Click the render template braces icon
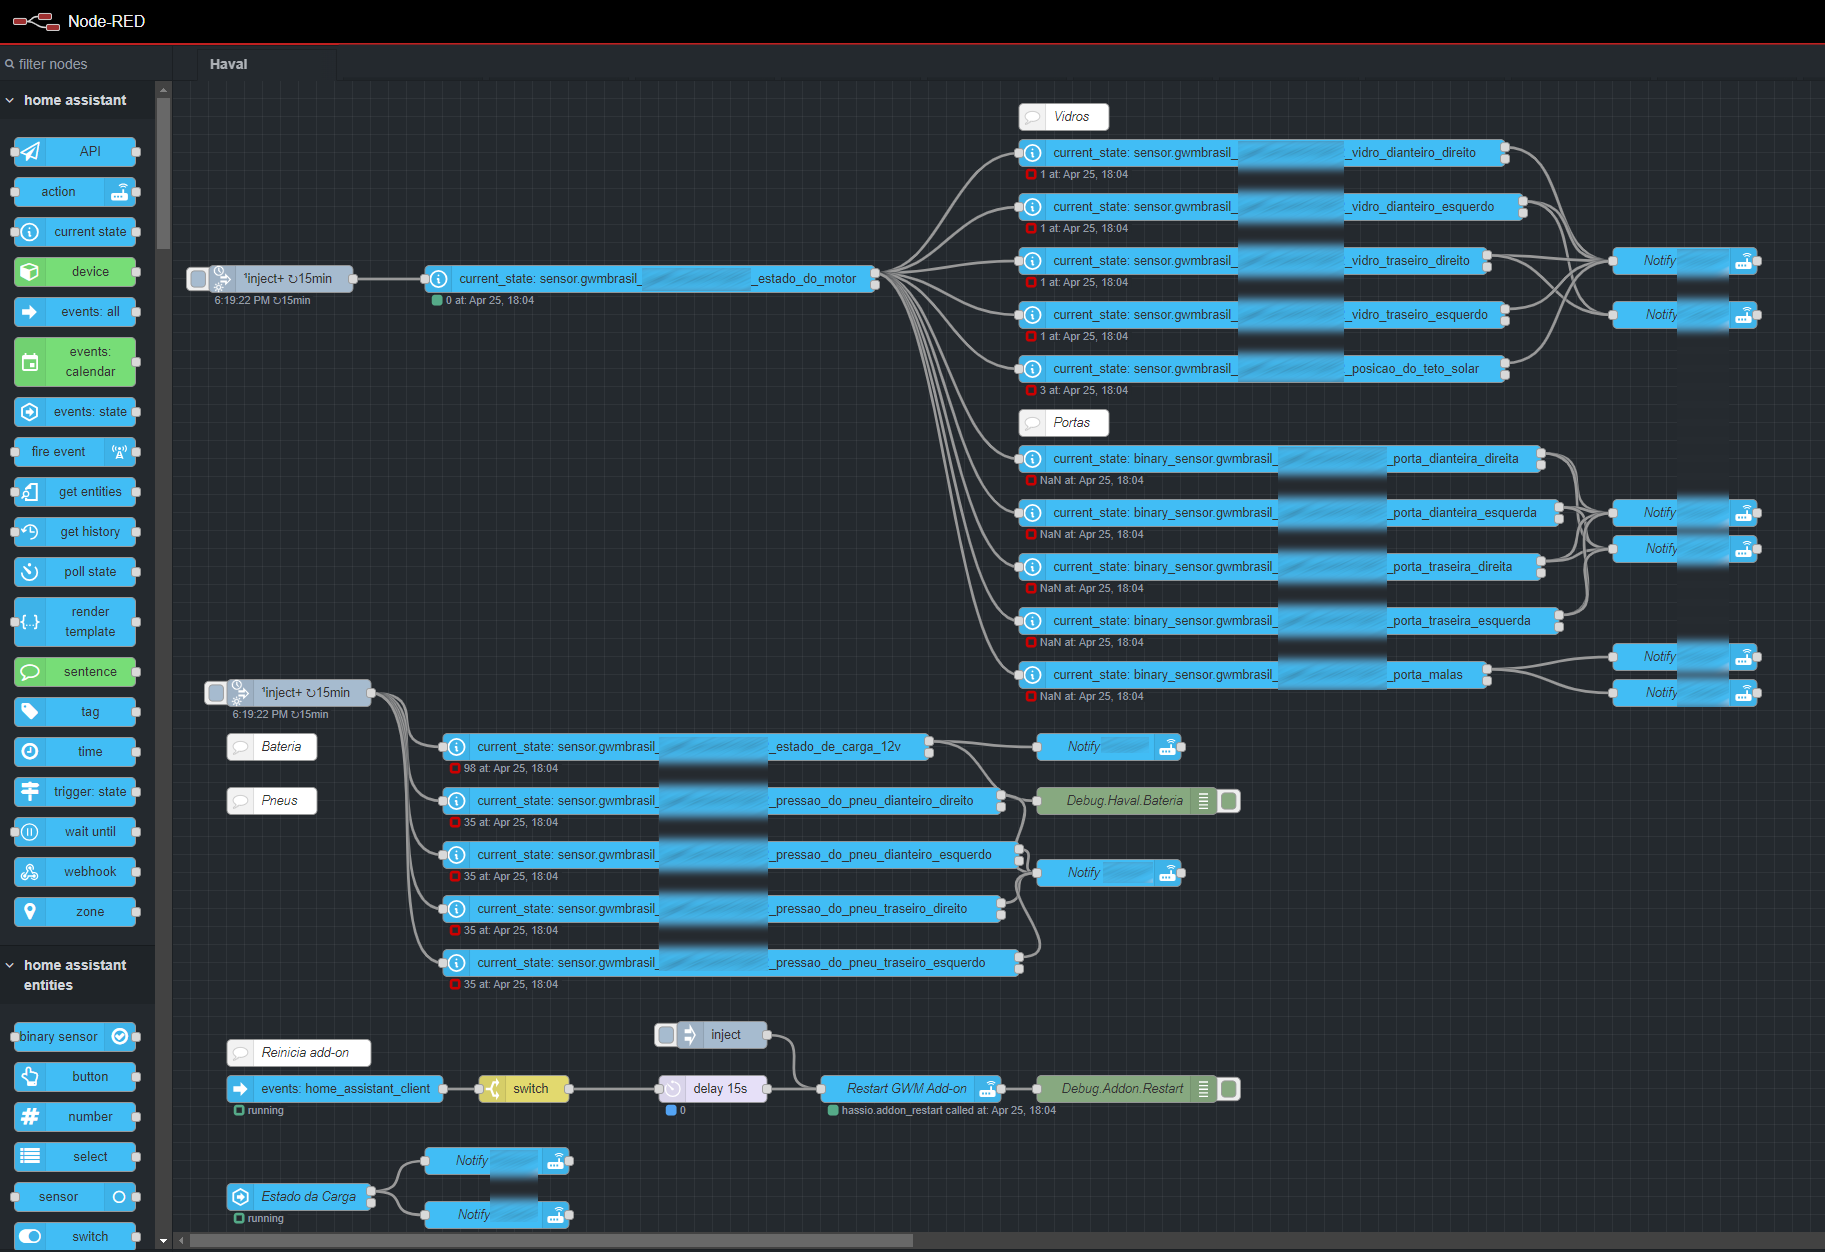 (30, 622)
